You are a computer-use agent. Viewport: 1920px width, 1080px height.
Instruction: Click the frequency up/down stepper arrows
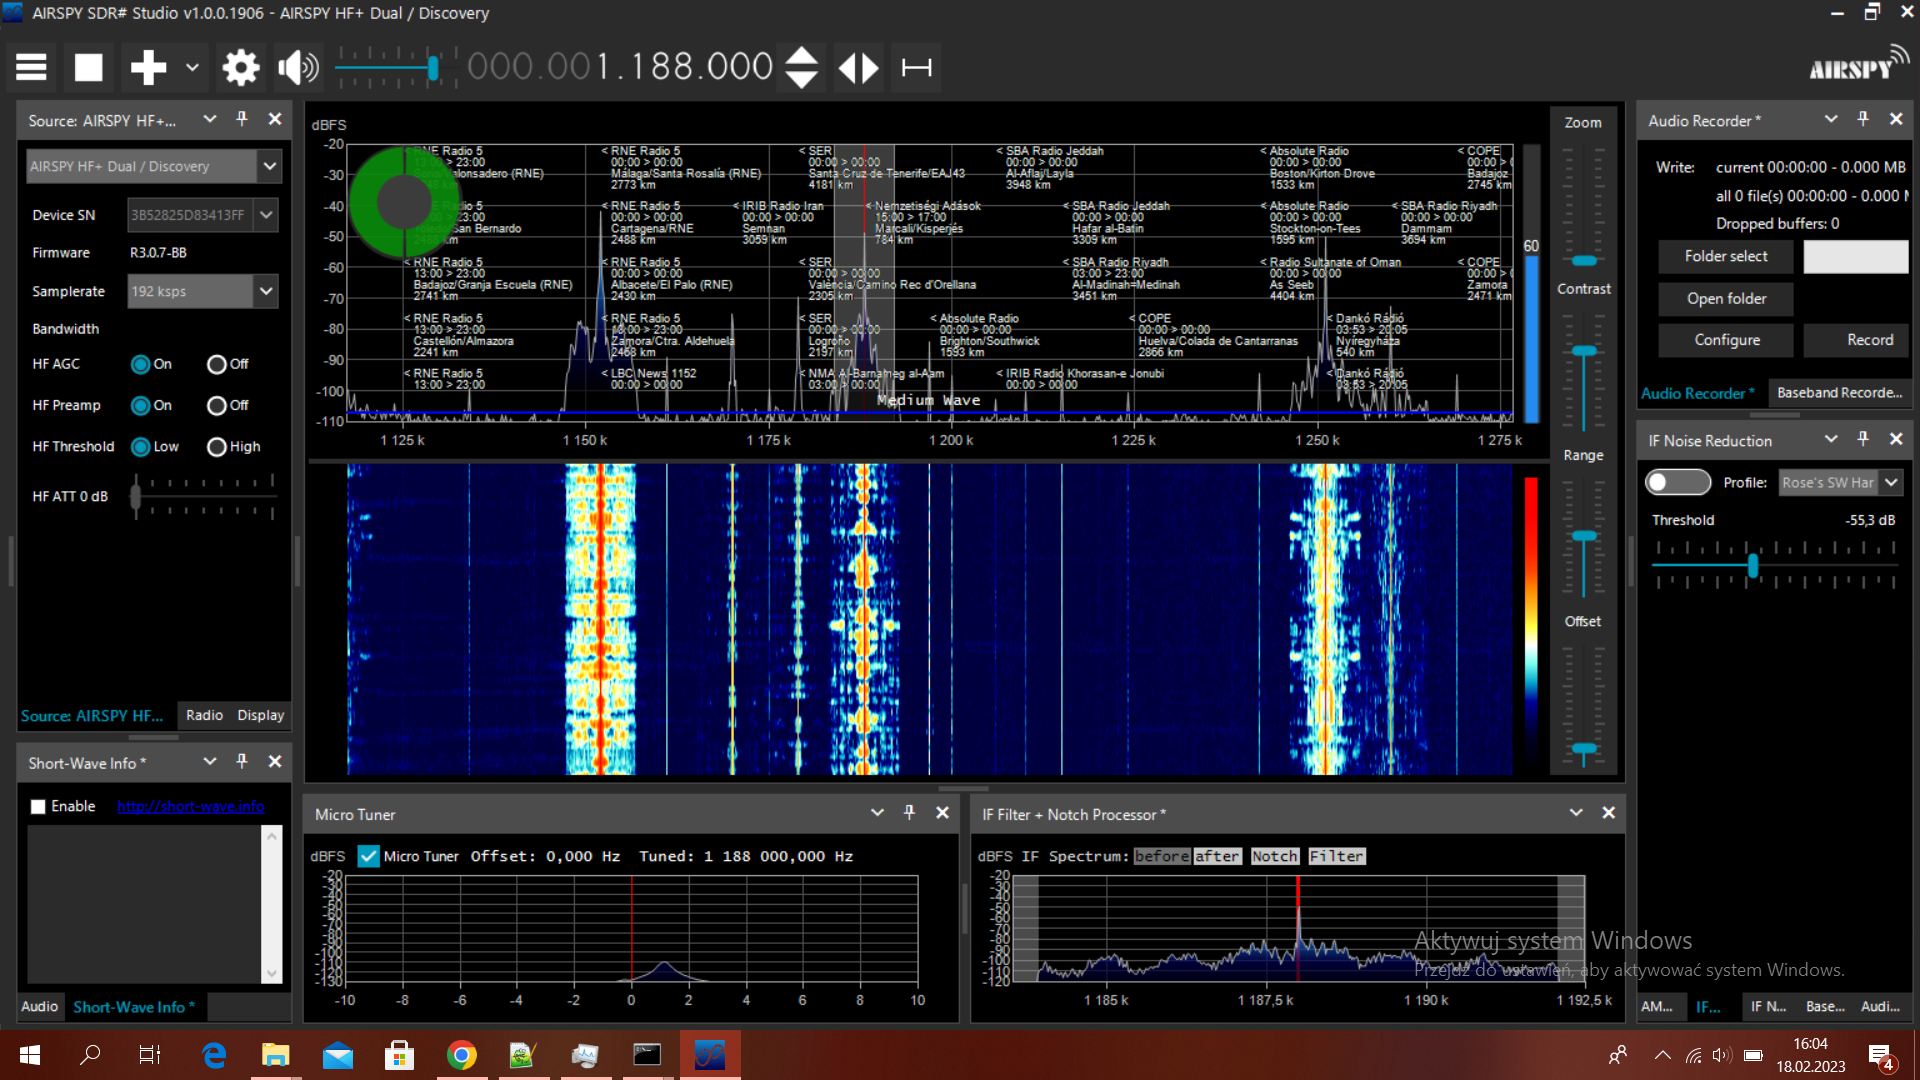click(802, 68)
